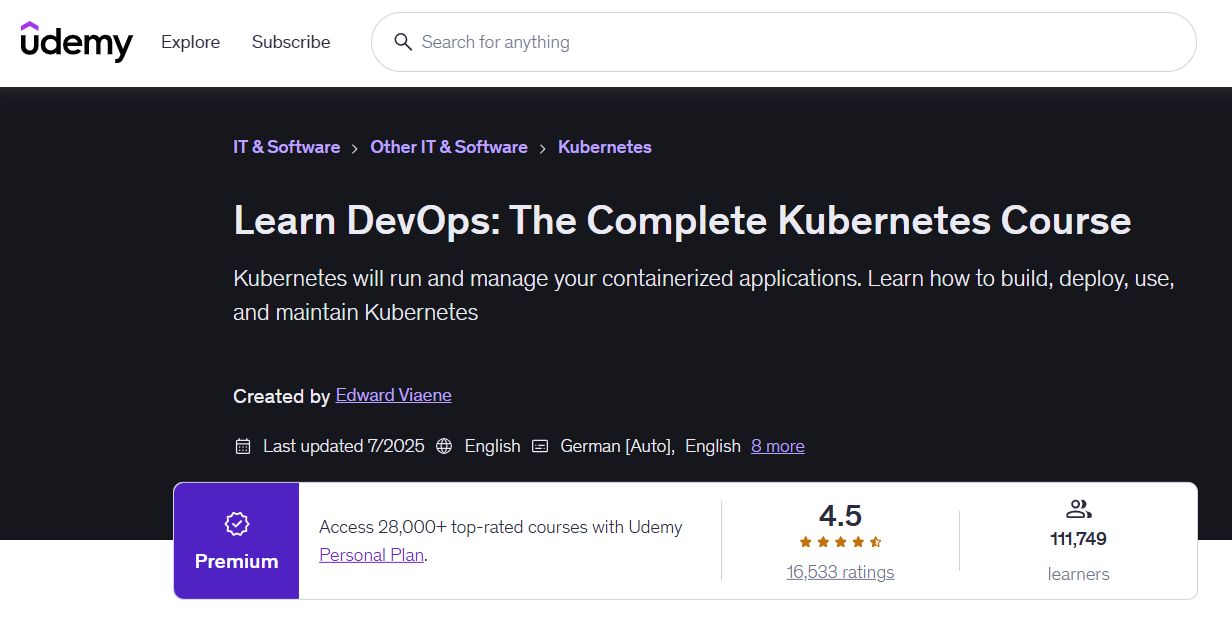View the 16,533 ratings link
Screen dimensions: 1232x618
click(x=840, y=572)
